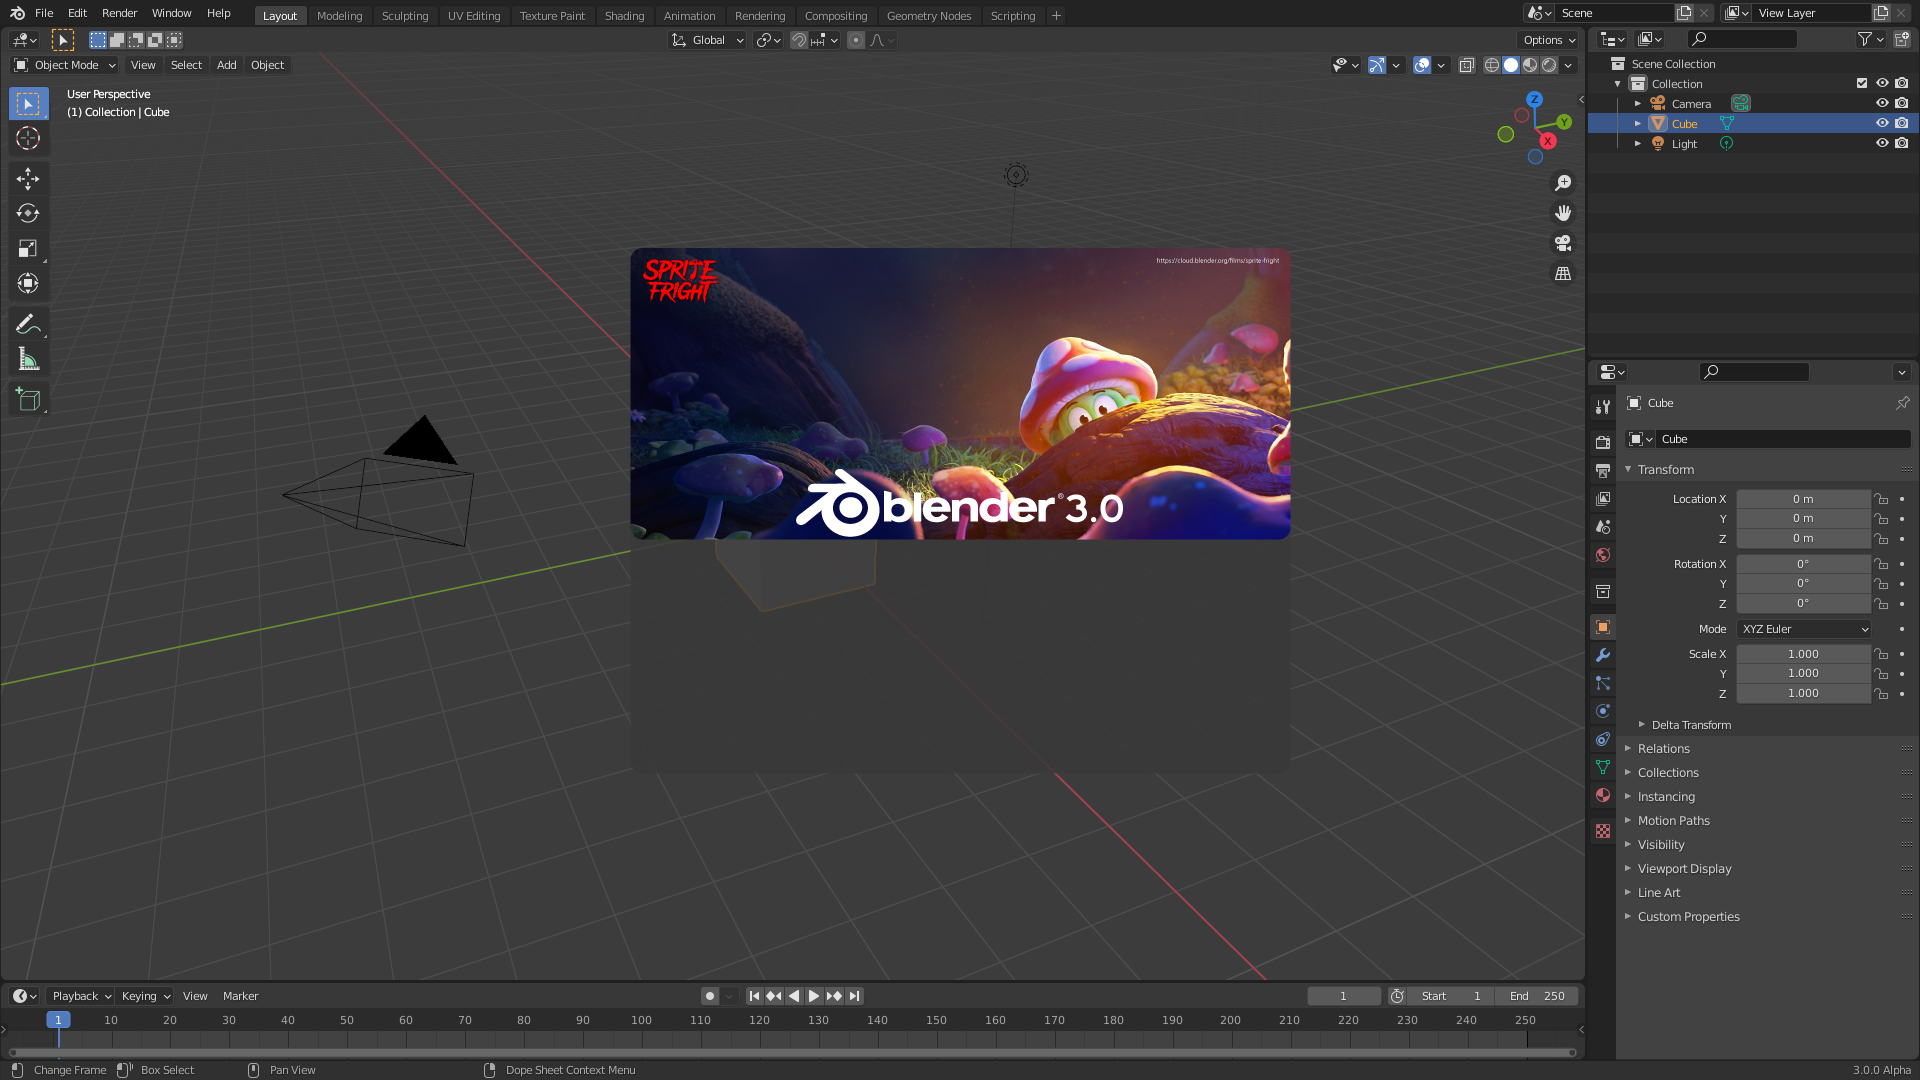This screenshot has width=1920, height=1080.
Task: Click the Cube object name field
Action: coord(1782,439)
